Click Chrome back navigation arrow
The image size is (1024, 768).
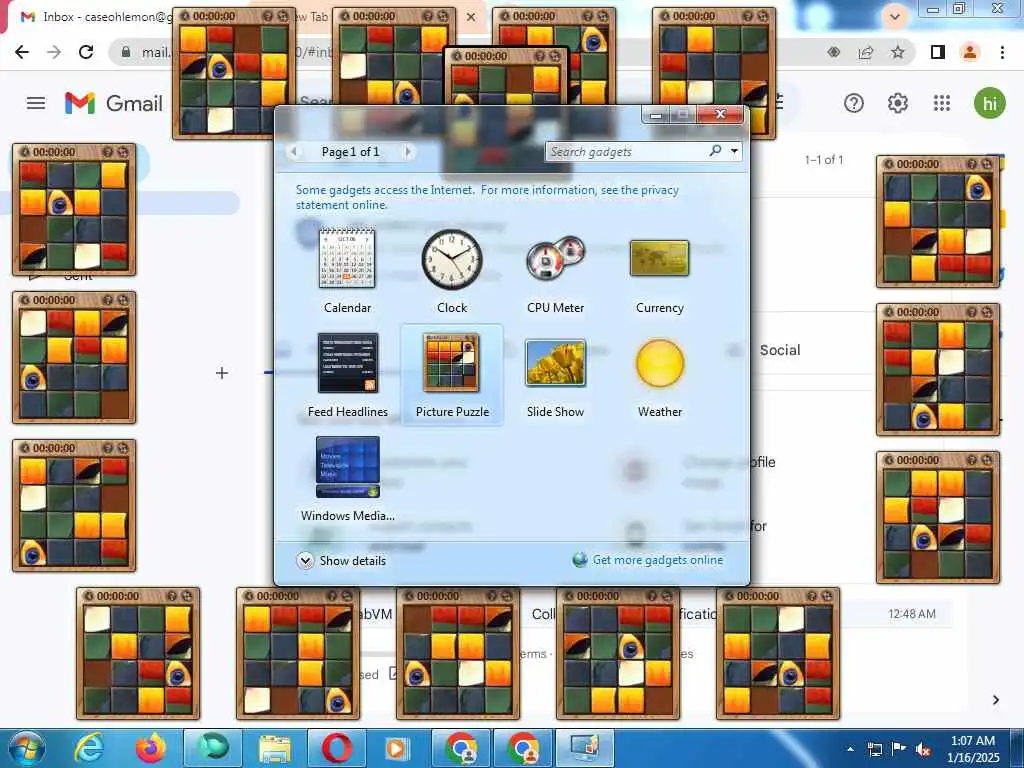[x=22, y=52]
